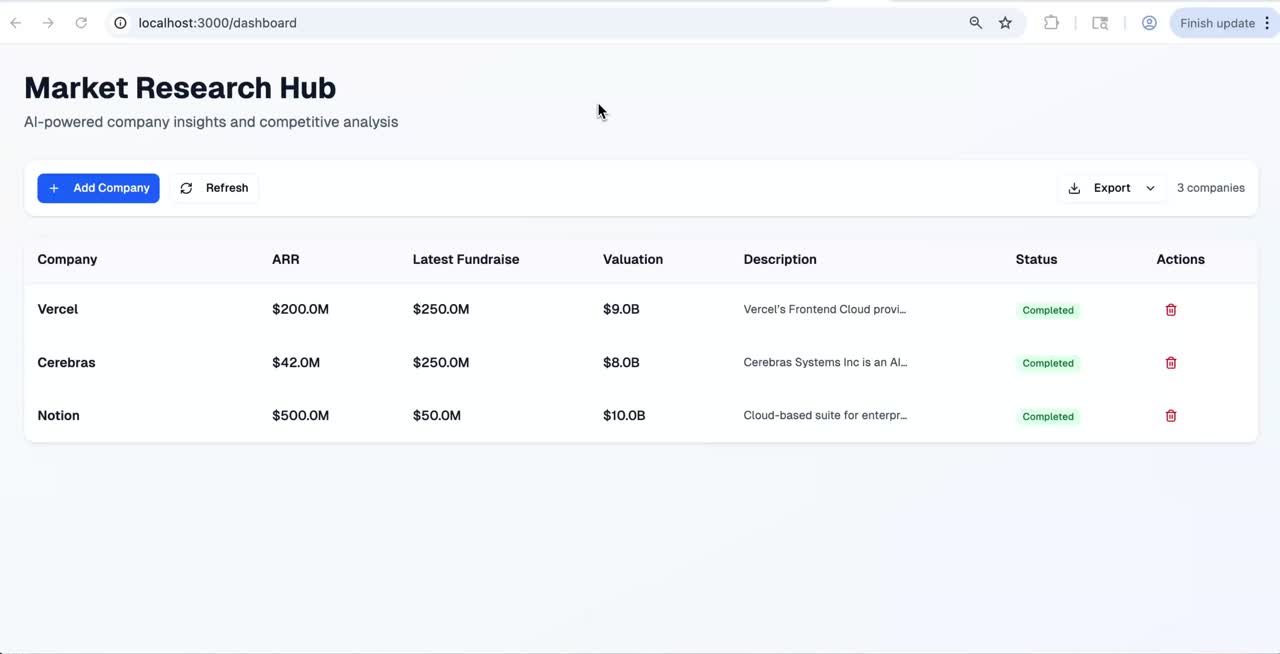
Task: Click the $42.0M ARR value
Action: [296, 362]
